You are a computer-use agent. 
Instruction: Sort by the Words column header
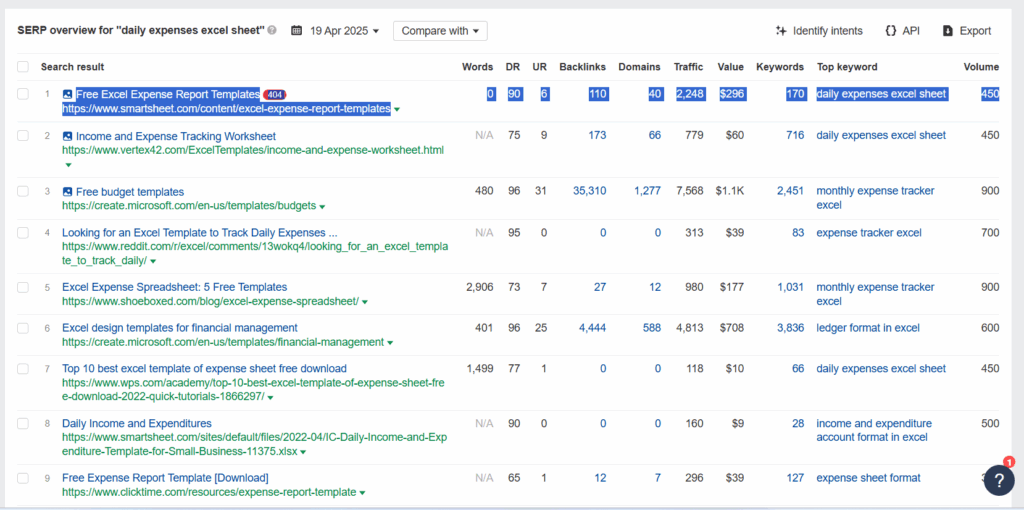point(477,67)
